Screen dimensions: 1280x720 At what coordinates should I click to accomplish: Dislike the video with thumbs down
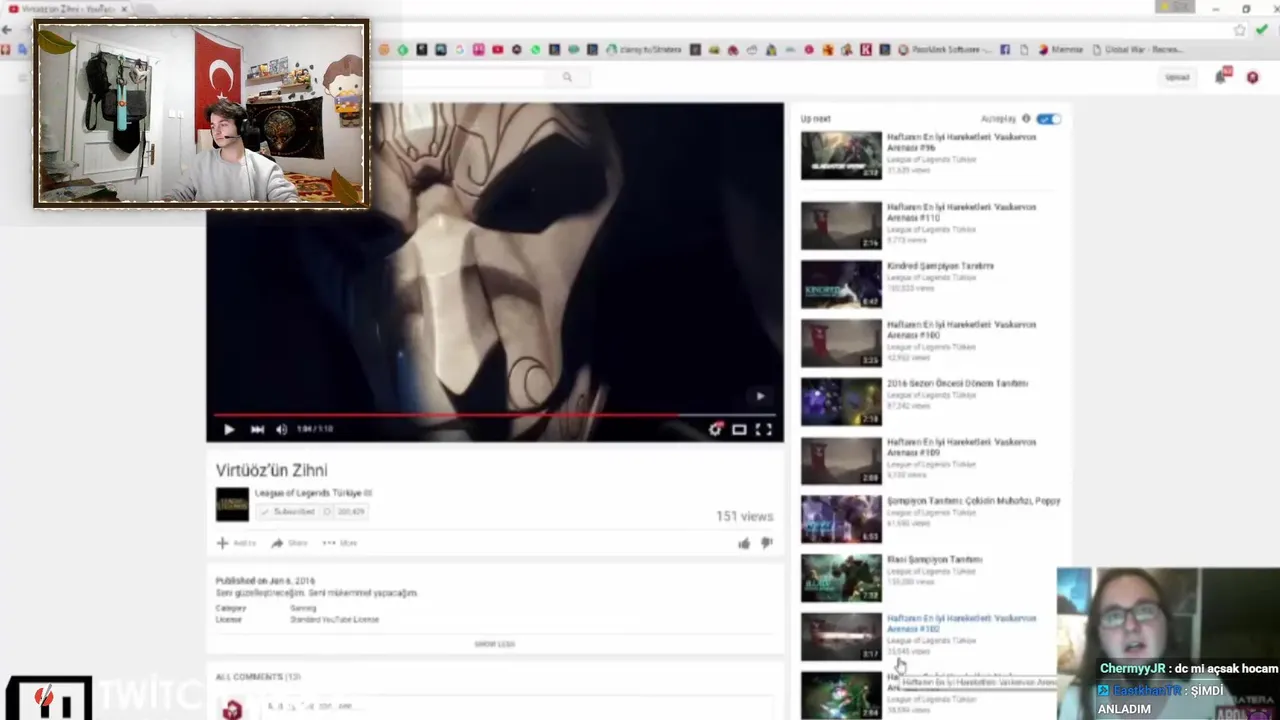tap(767, 543)
